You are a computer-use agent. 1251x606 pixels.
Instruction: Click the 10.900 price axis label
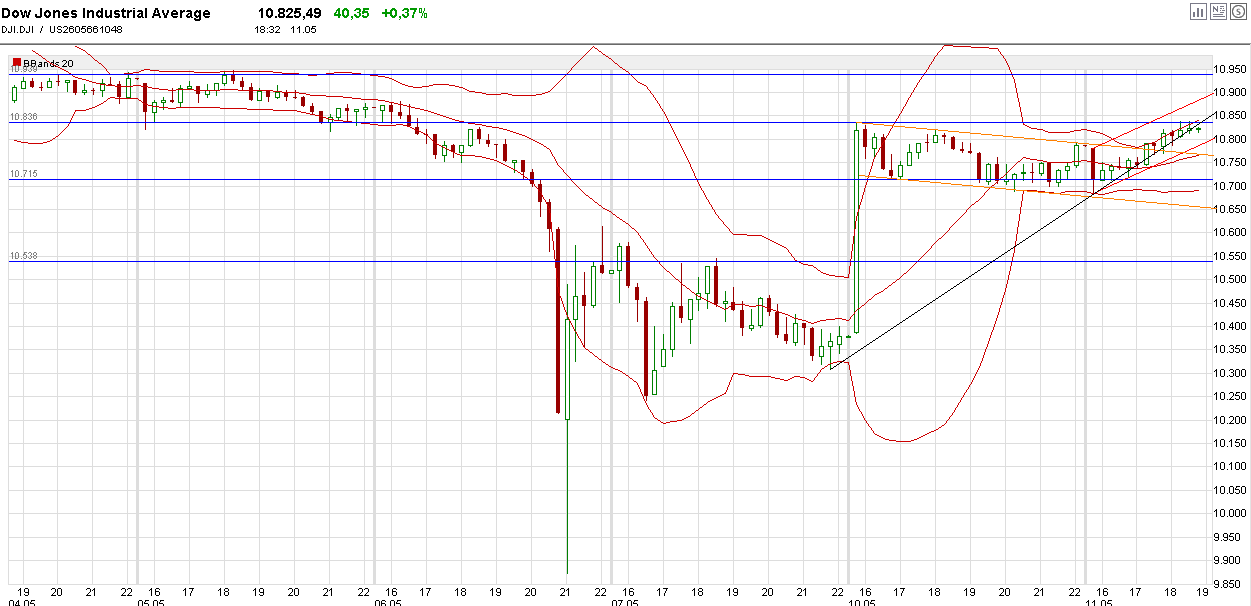(1229, 93)
